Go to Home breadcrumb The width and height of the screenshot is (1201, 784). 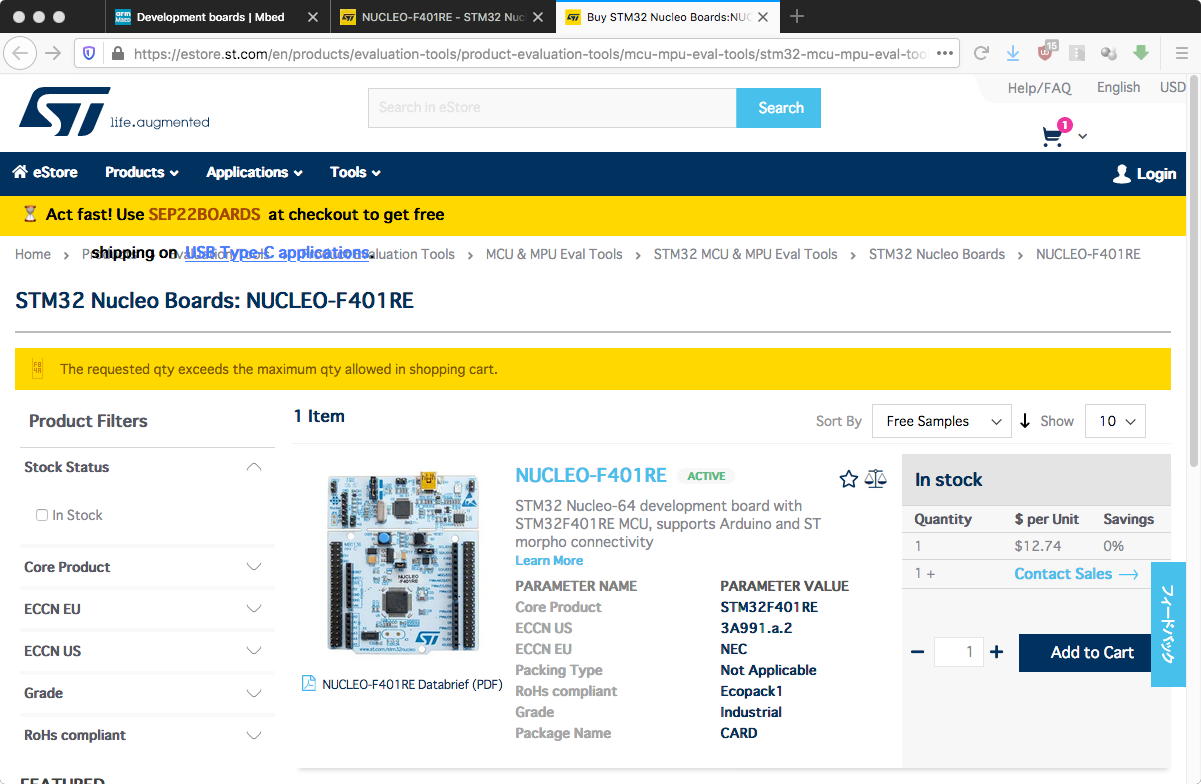[x=33, y=254]
